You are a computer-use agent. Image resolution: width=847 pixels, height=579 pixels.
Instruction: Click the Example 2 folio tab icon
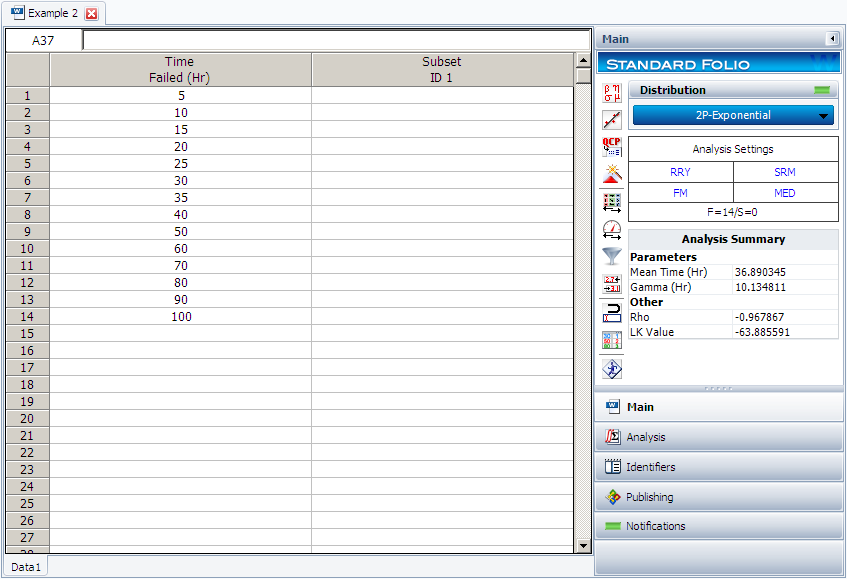click(17, 12)
